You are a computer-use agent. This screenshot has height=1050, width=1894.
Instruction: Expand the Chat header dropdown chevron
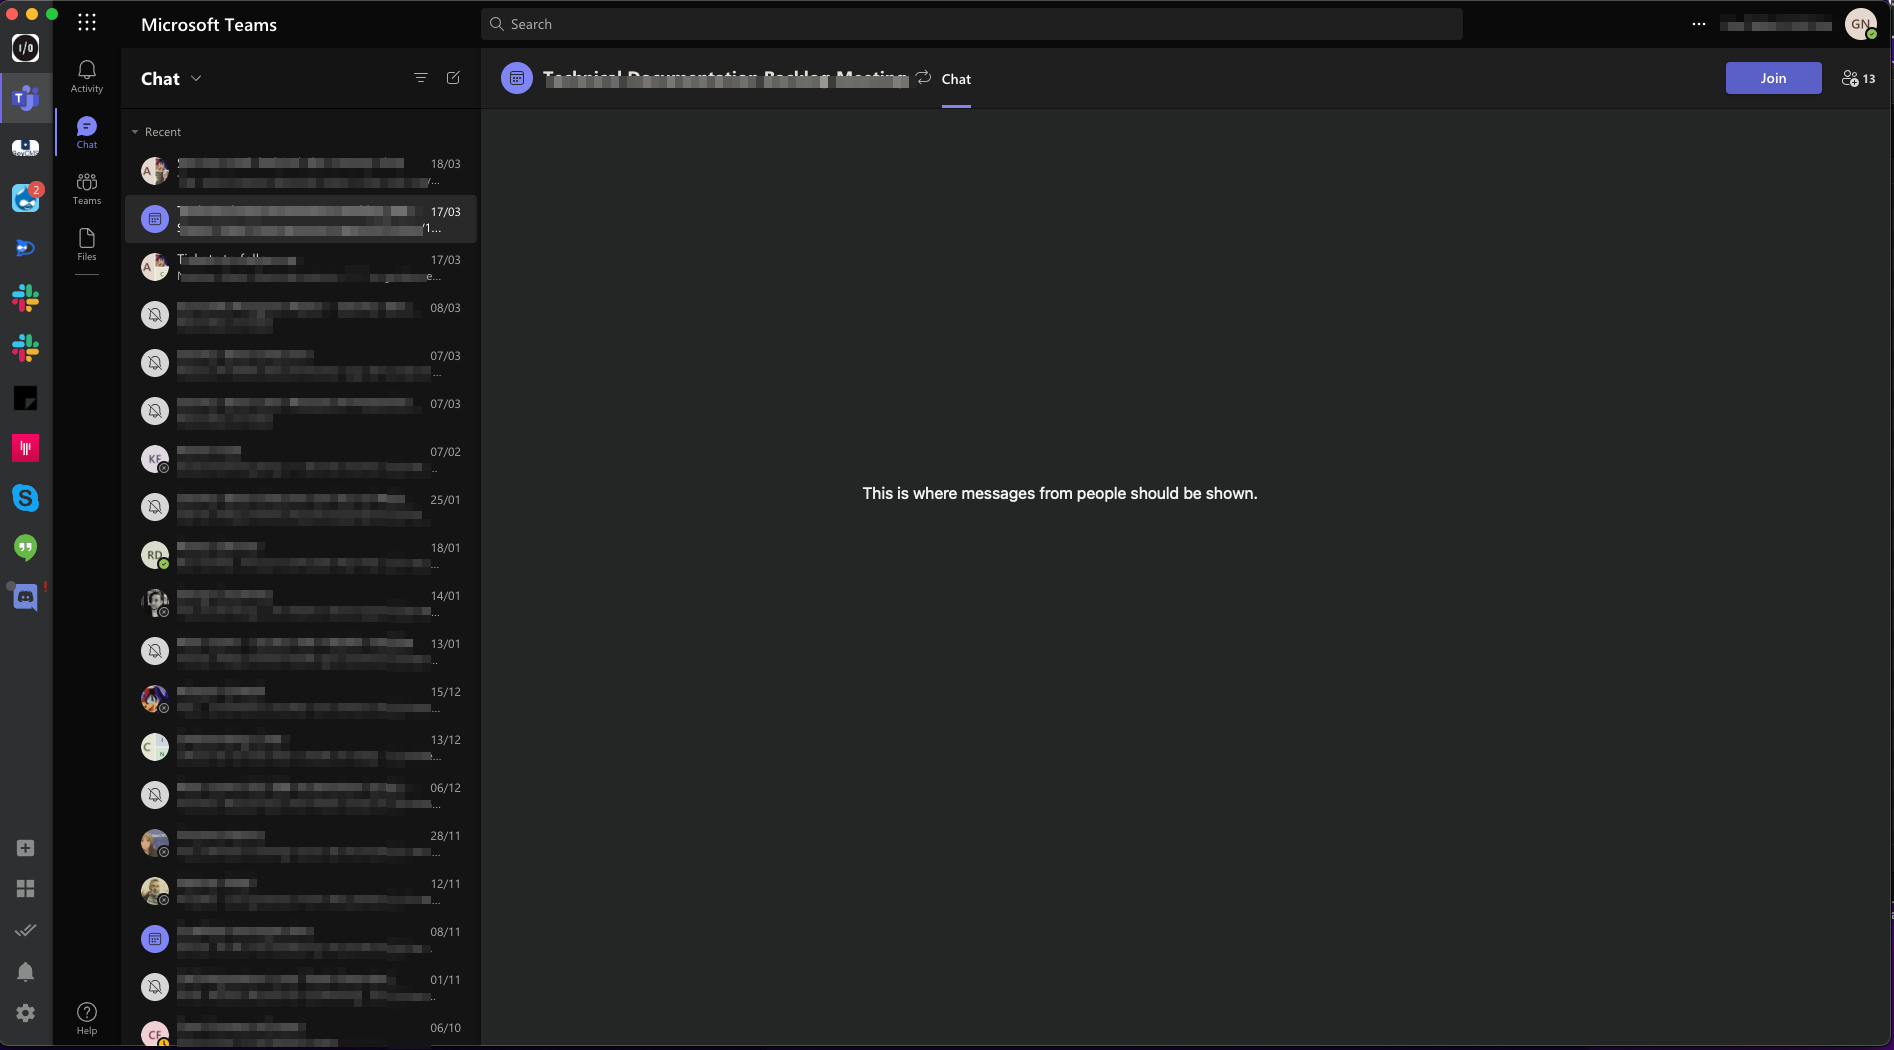[196, 78]
